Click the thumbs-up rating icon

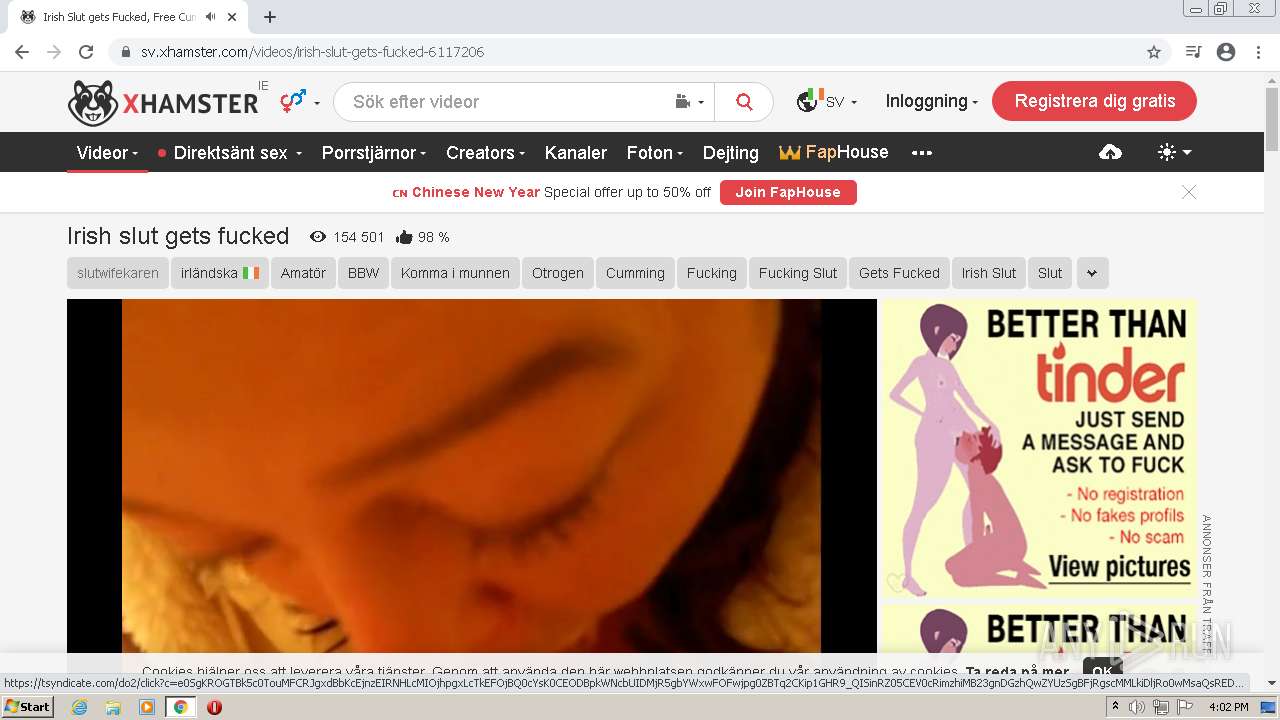click(x=404, y=237)
